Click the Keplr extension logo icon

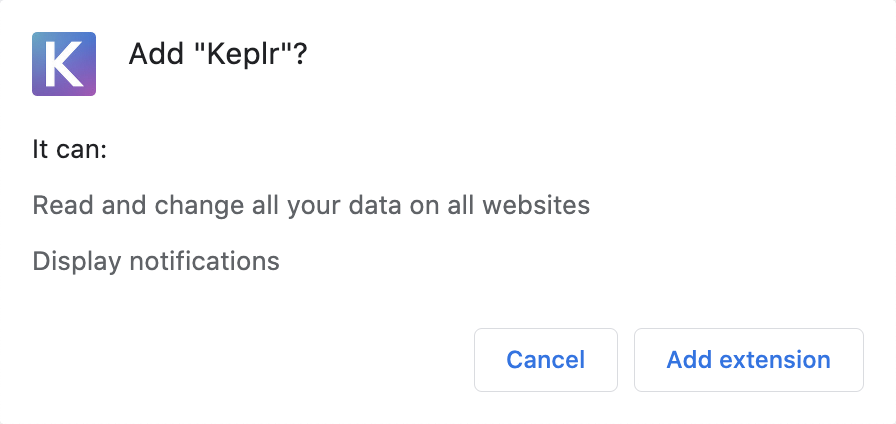(x=64, y=64)
